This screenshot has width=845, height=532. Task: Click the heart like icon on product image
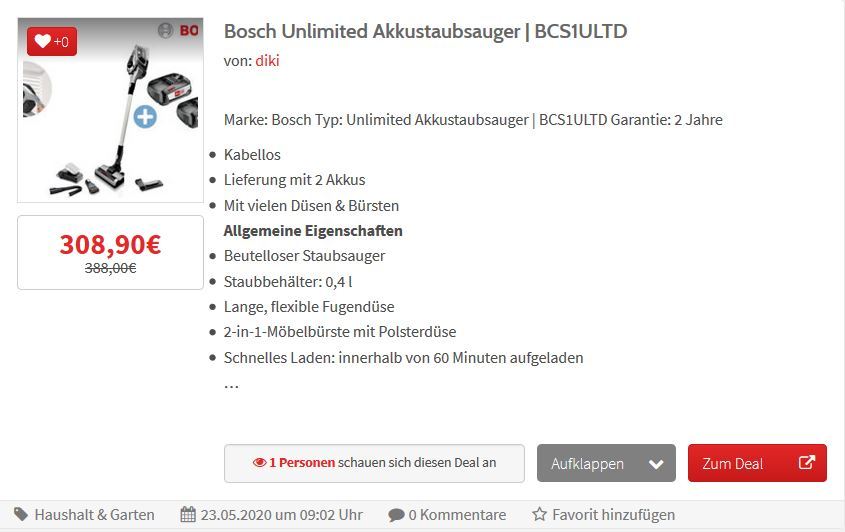pyautogui.click(x=42, y=41)
